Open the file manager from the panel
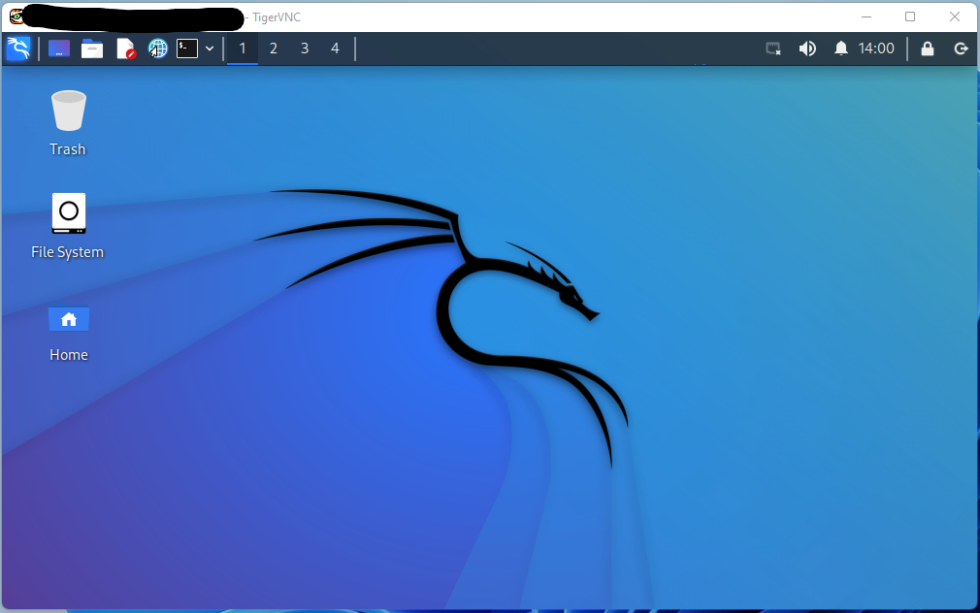 (92, 48)
